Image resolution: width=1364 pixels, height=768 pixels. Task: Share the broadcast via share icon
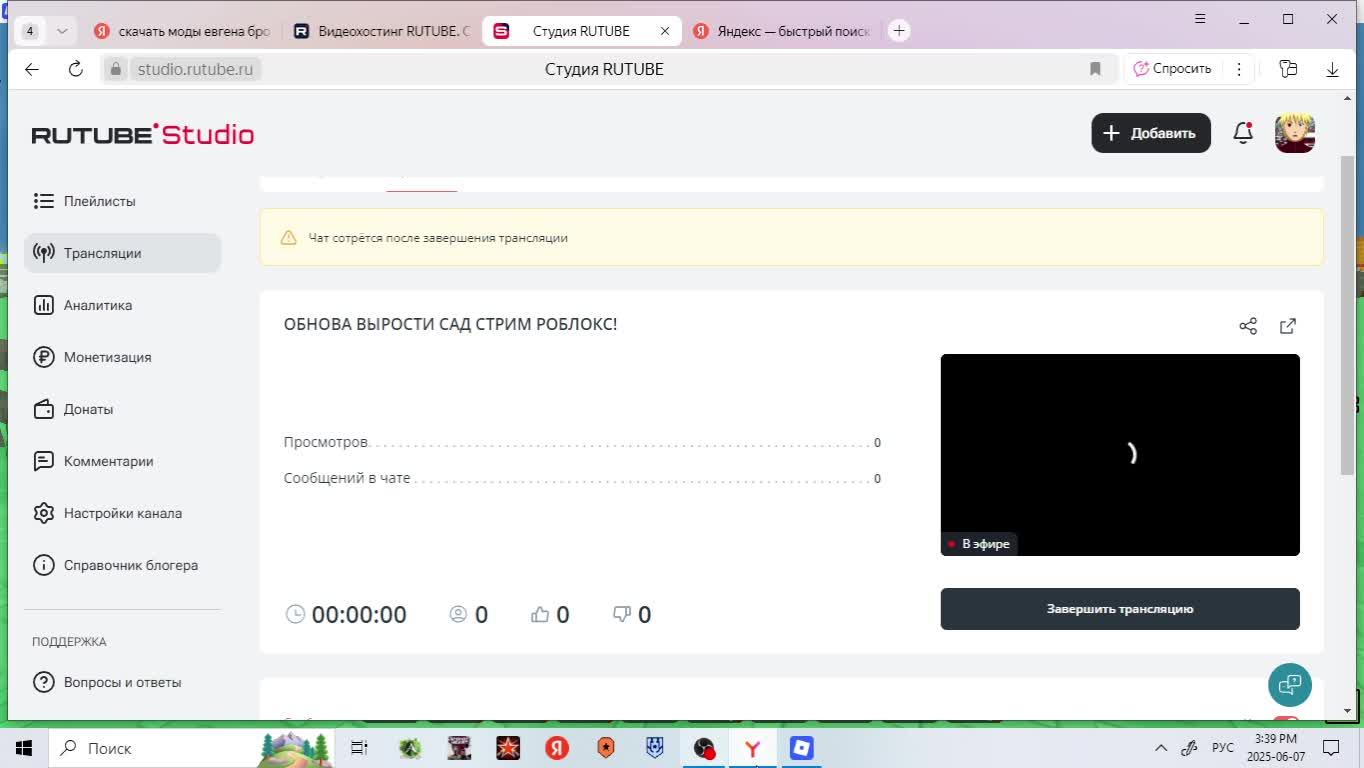pos(1248,326)
